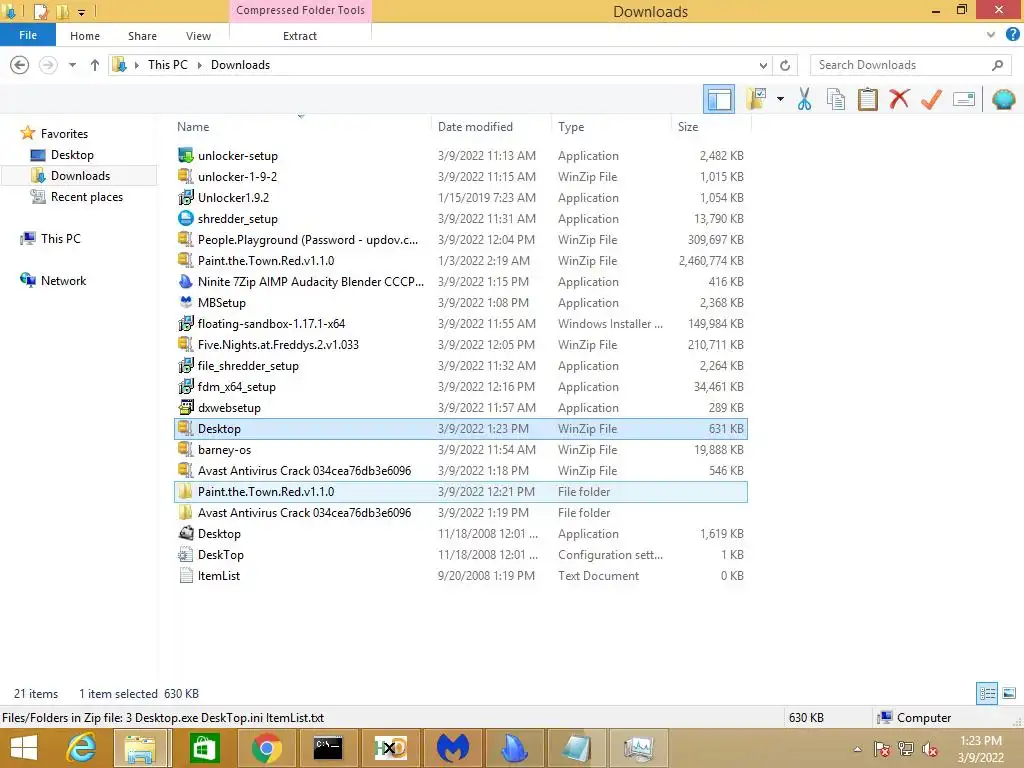Select the fdm_x64_setup file

click(x=460, y=387)
